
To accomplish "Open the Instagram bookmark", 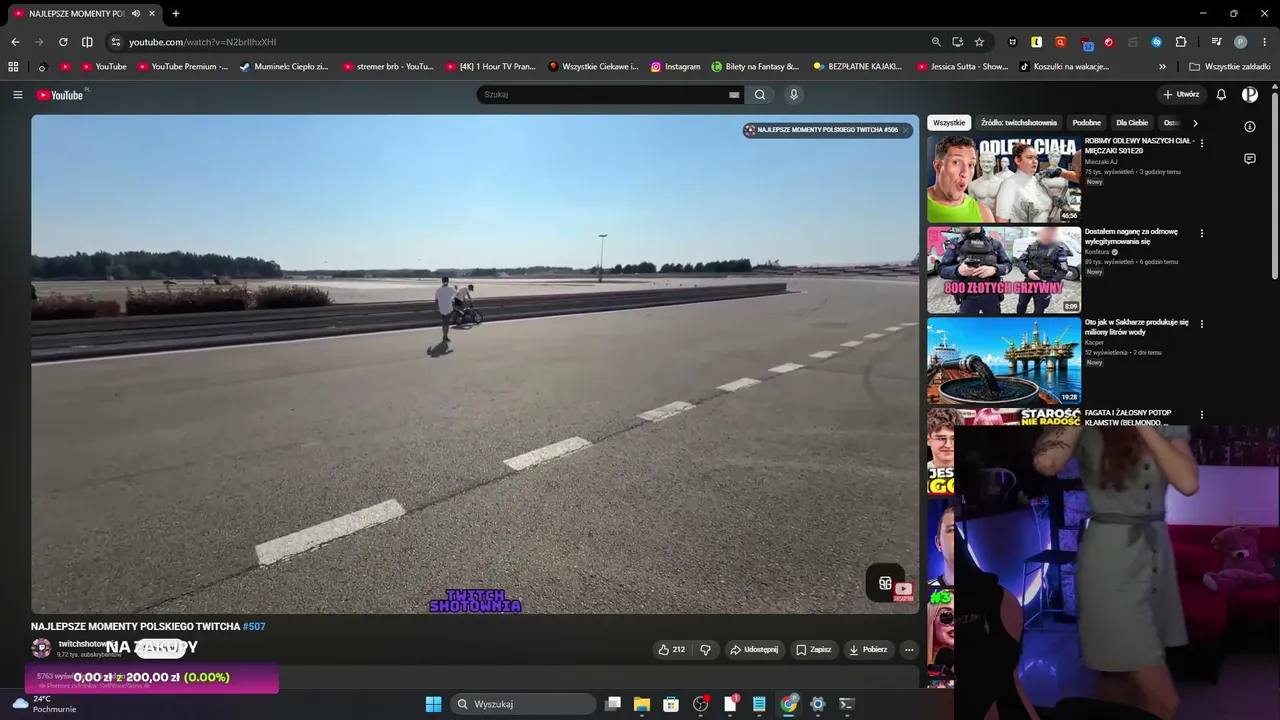I will [x=675, y=67].
